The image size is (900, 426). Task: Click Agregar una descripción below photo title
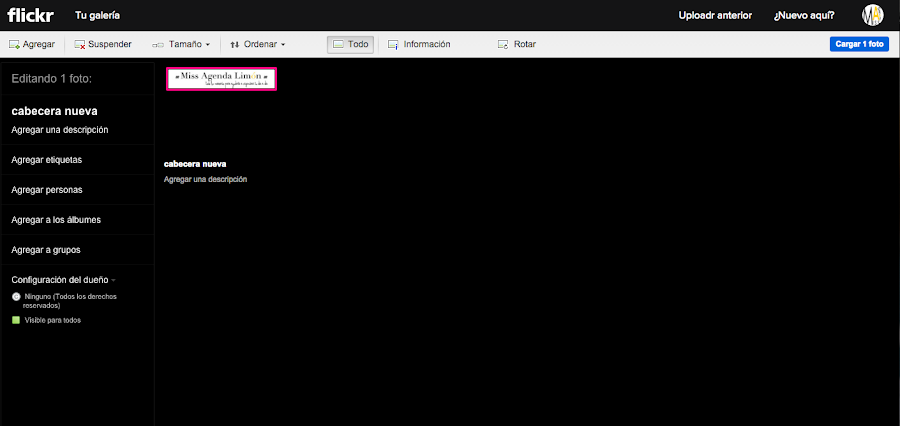click(205, 179)
